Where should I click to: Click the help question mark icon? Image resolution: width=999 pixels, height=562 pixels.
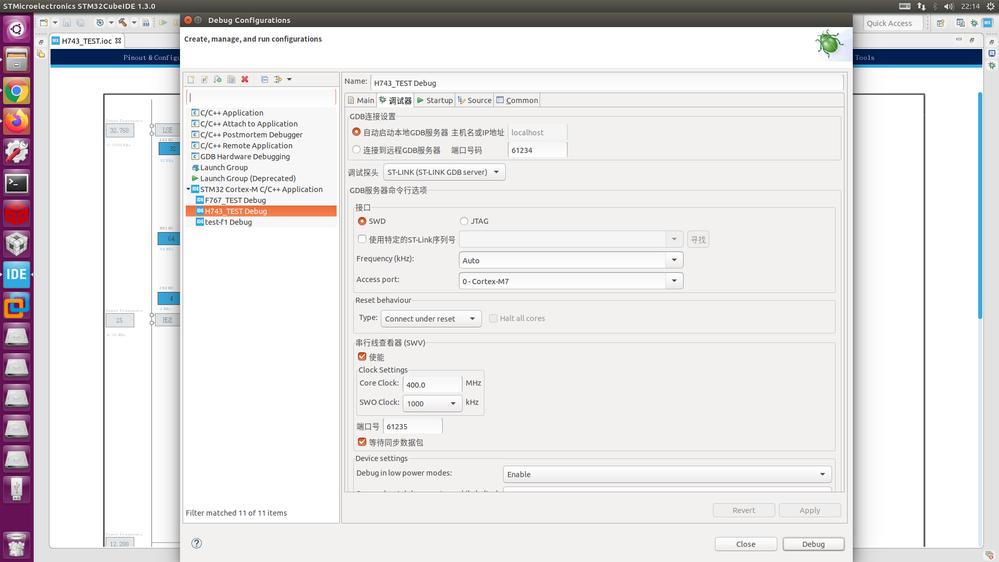[197, 544]
